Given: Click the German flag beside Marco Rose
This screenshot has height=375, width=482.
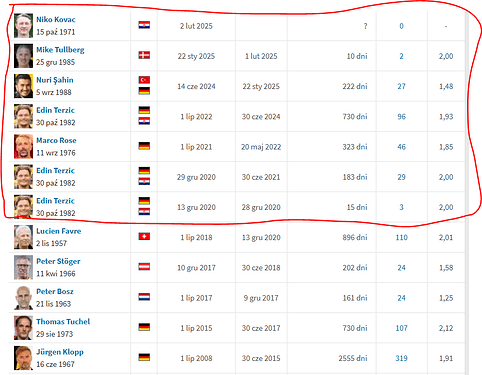Looking at the screenshot, I should tap(144, 146).
